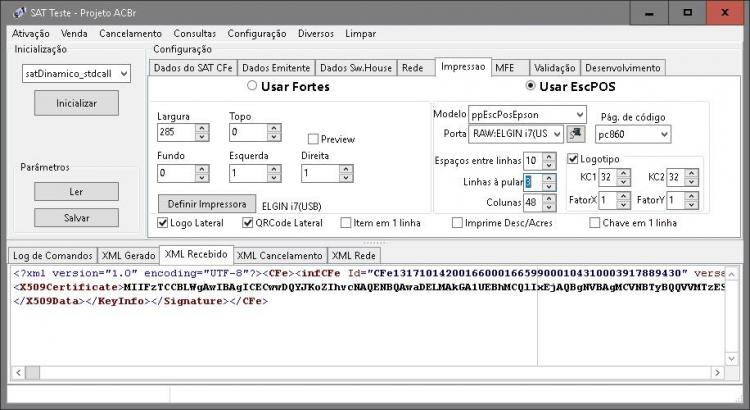
Task: Open the Limpar menu
Action: coord(361,33)
